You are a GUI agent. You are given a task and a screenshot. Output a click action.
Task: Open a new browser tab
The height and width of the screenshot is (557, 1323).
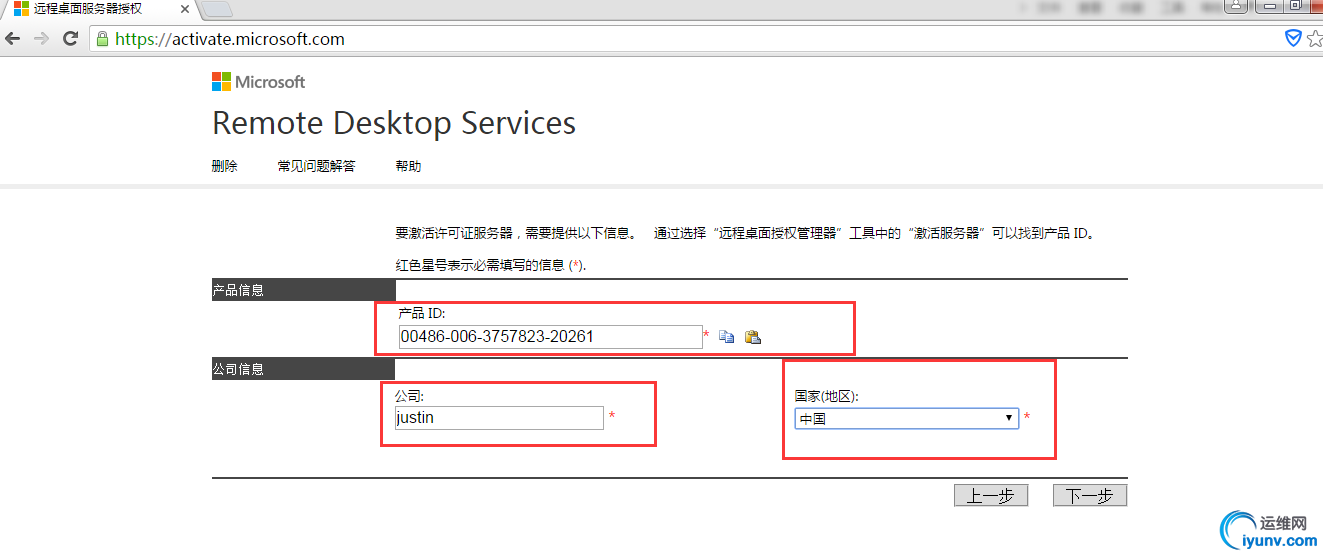click(217, 9)
